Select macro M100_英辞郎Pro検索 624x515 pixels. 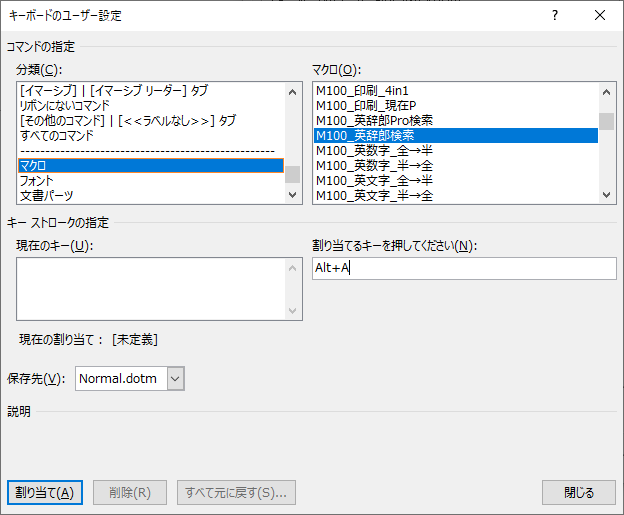pyautogui.click(x=374, y=120)
